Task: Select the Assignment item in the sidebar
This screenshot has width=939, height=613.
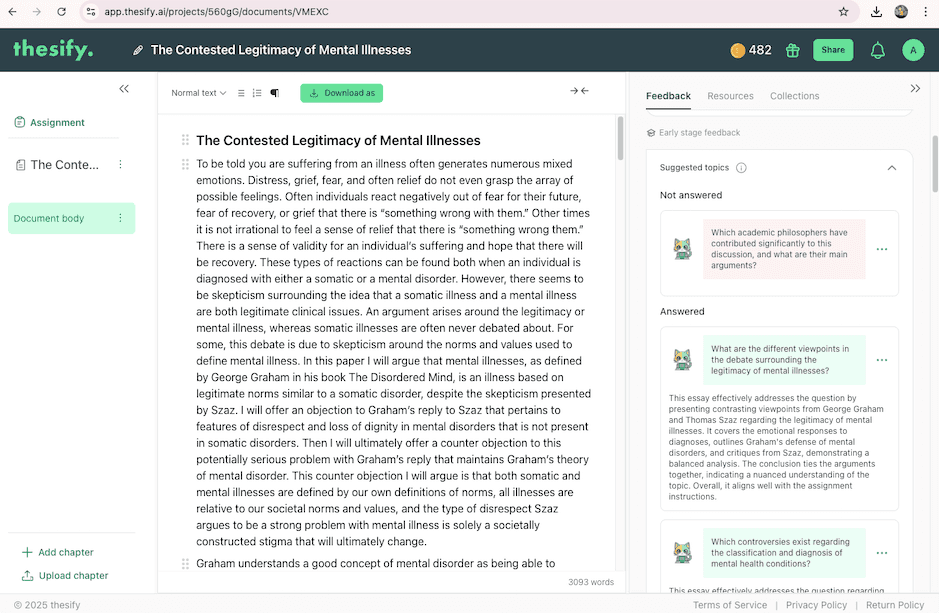Action: [55, 122]
